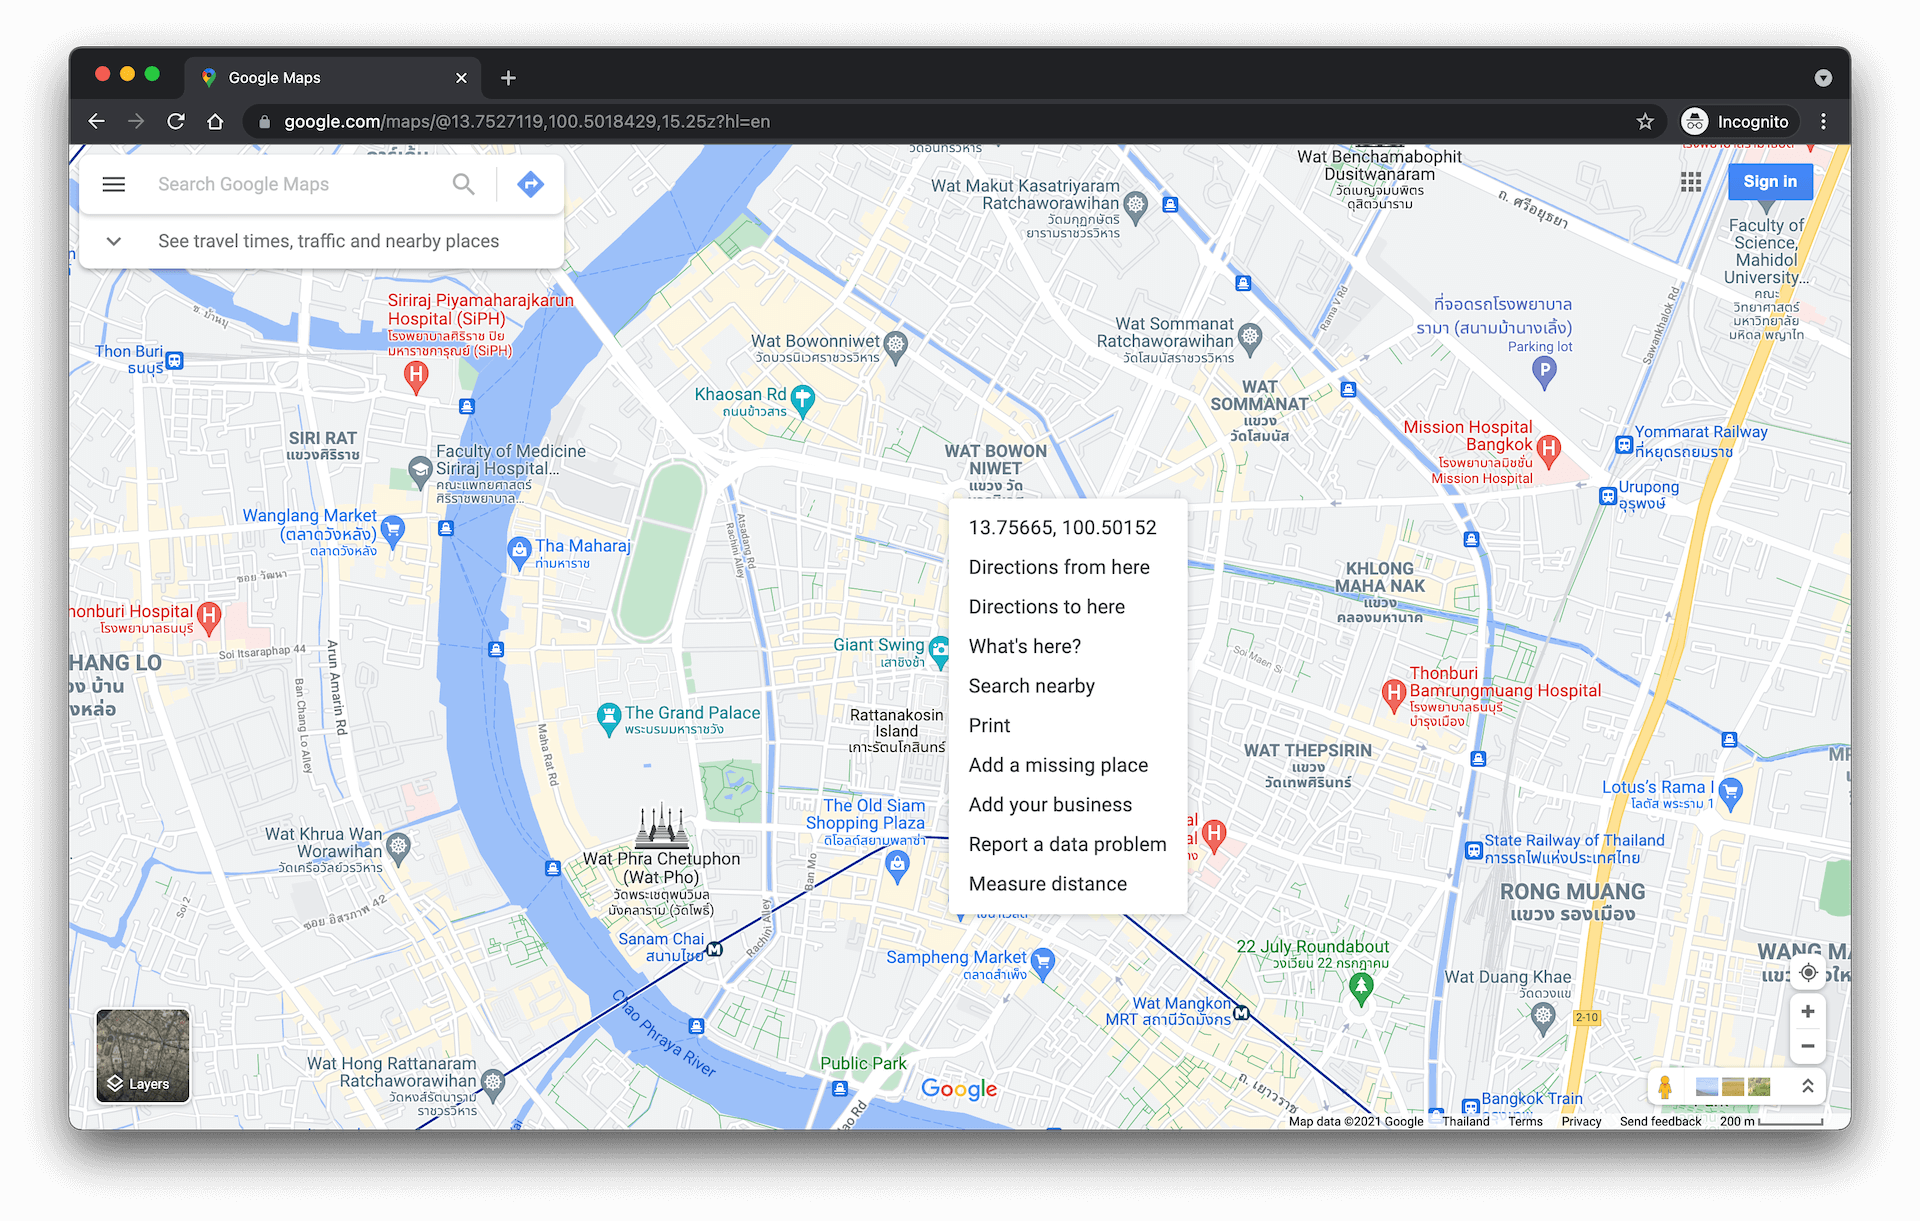This screenshot has width=1920, height=1221.
Task: Click Send feedback link
Action: [1660, 1121]
